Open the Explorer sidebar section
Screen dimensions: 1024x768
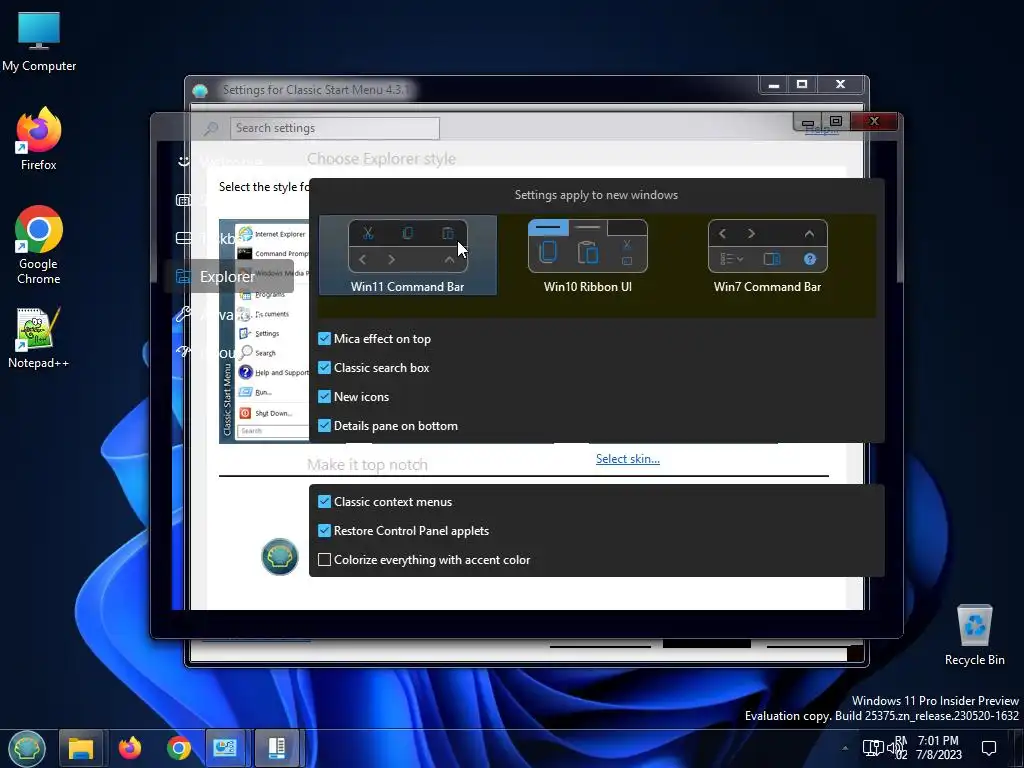[230, 276]
